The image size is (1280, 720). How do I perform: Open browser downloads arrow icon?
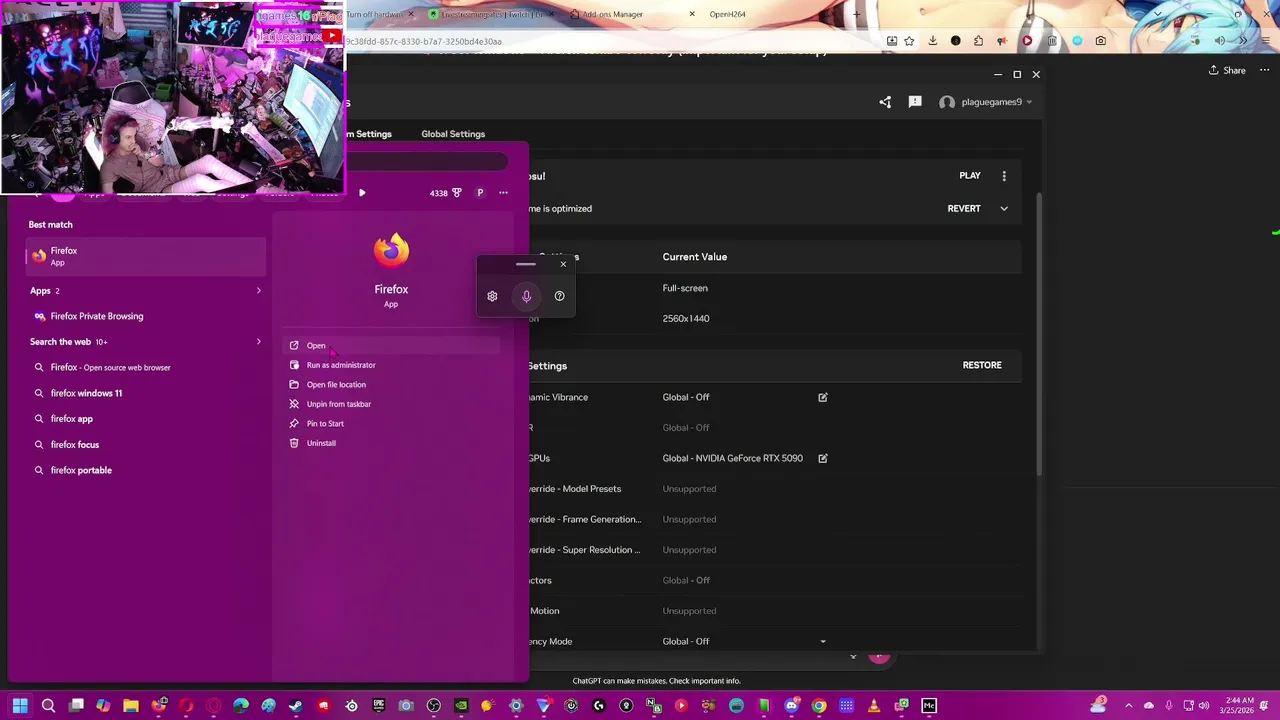(x=932, y=41)
